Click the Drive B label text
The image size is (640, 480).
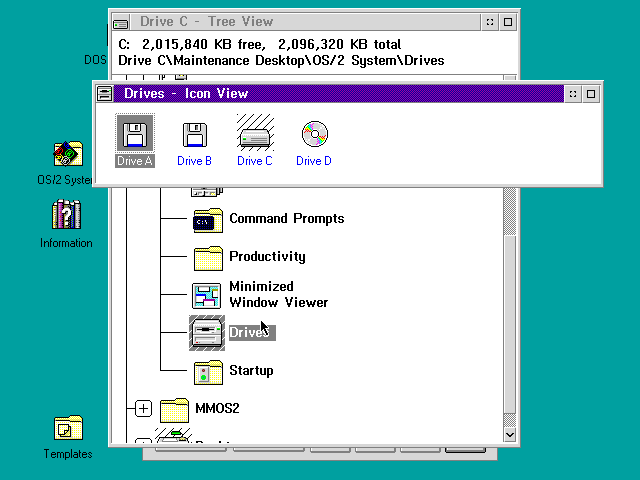[194, 161]
